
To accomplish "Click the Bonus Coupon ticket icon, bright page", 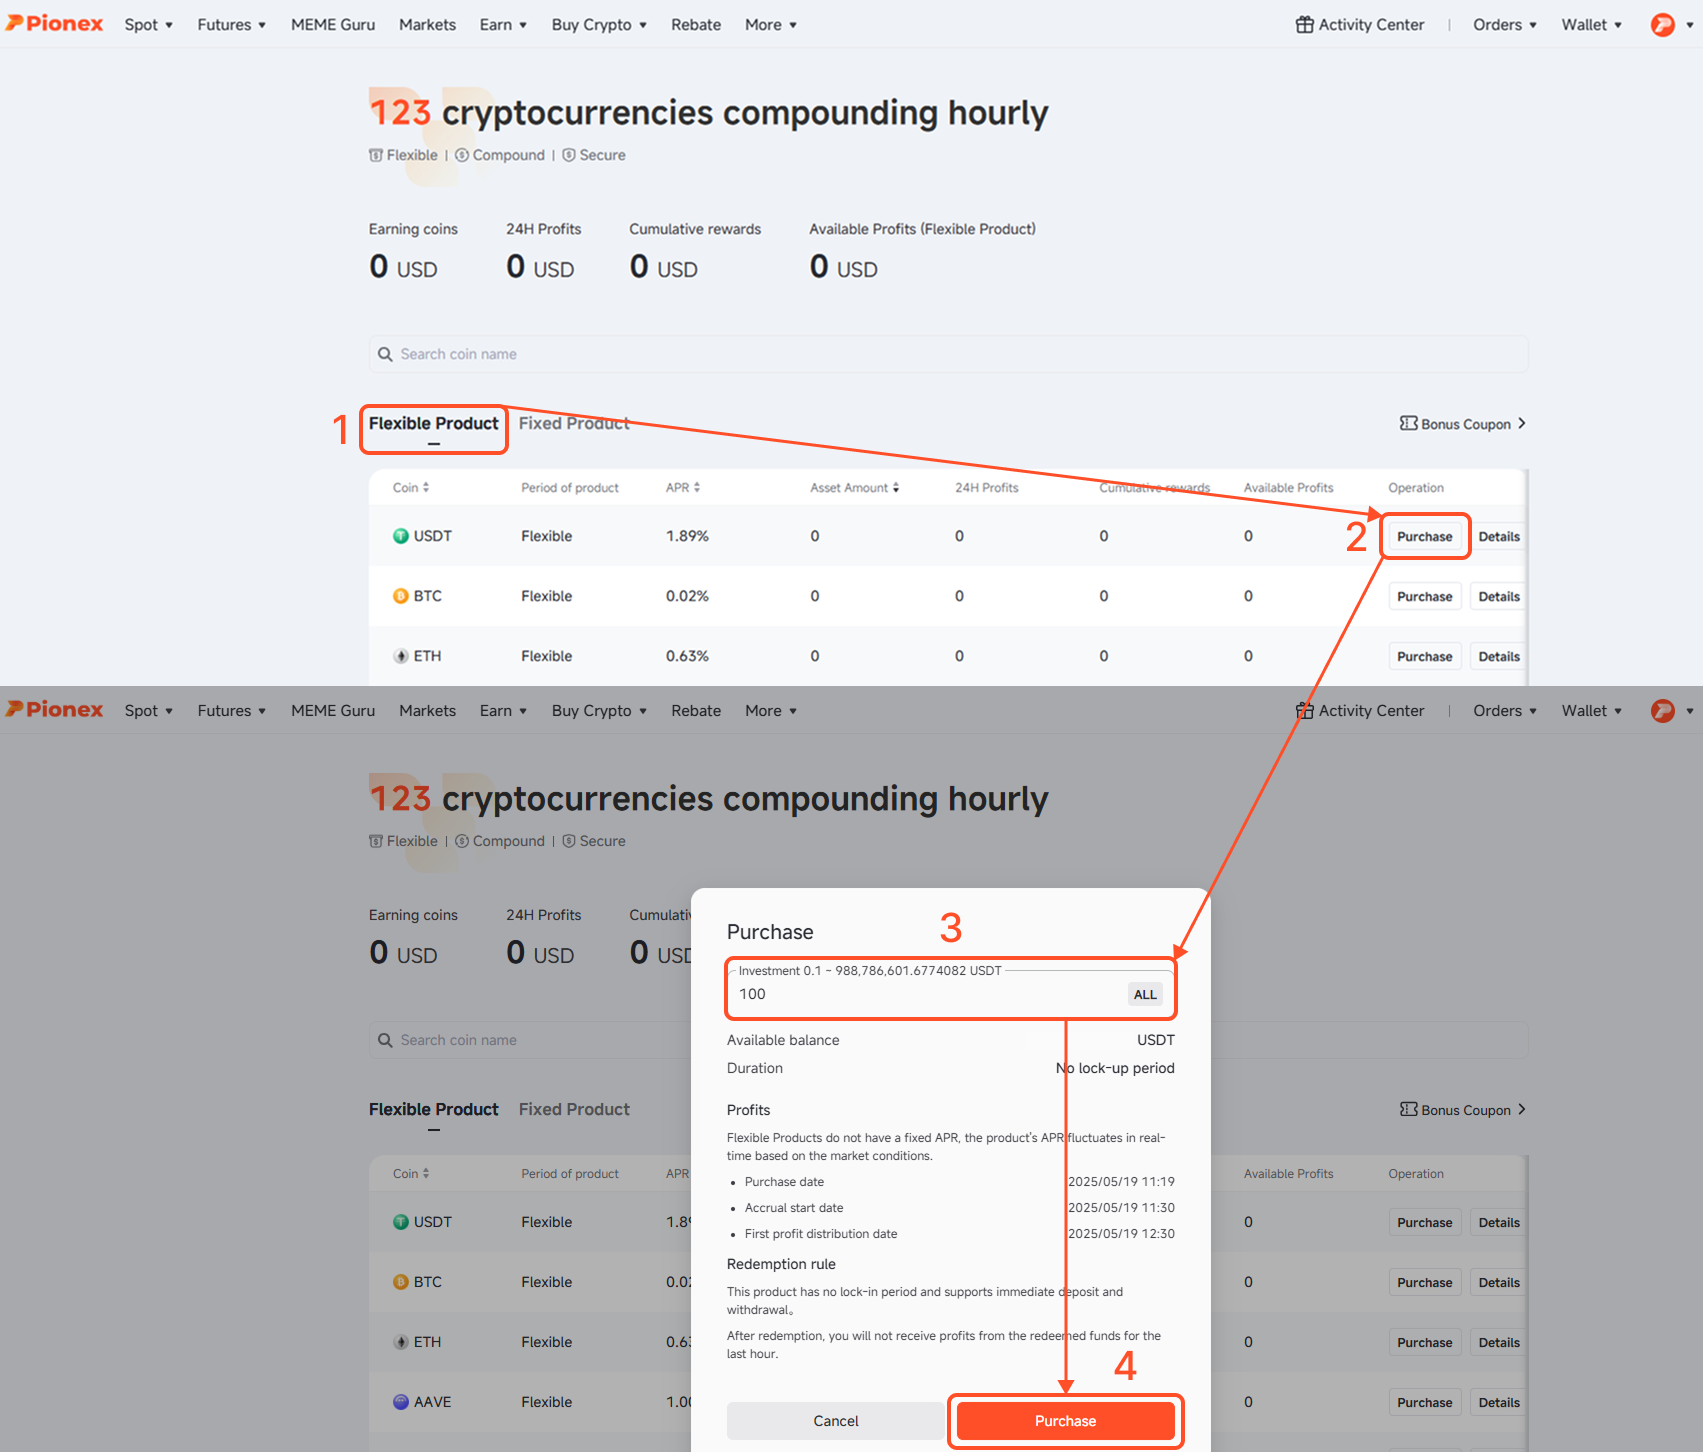I will coord(1408,423).
